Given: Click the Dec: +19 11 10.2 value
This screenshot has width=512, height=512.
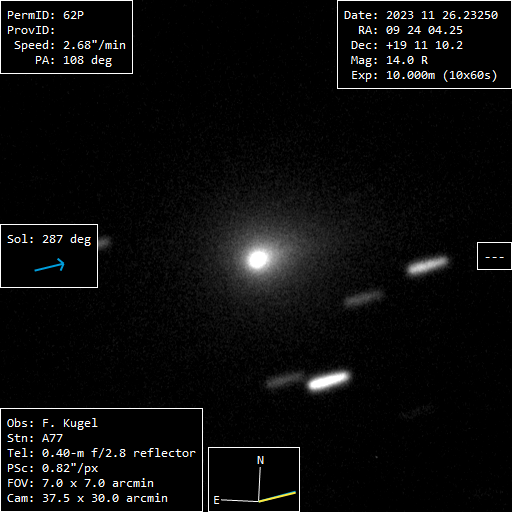Looking at the screenshot, I should tap(407, 45).
